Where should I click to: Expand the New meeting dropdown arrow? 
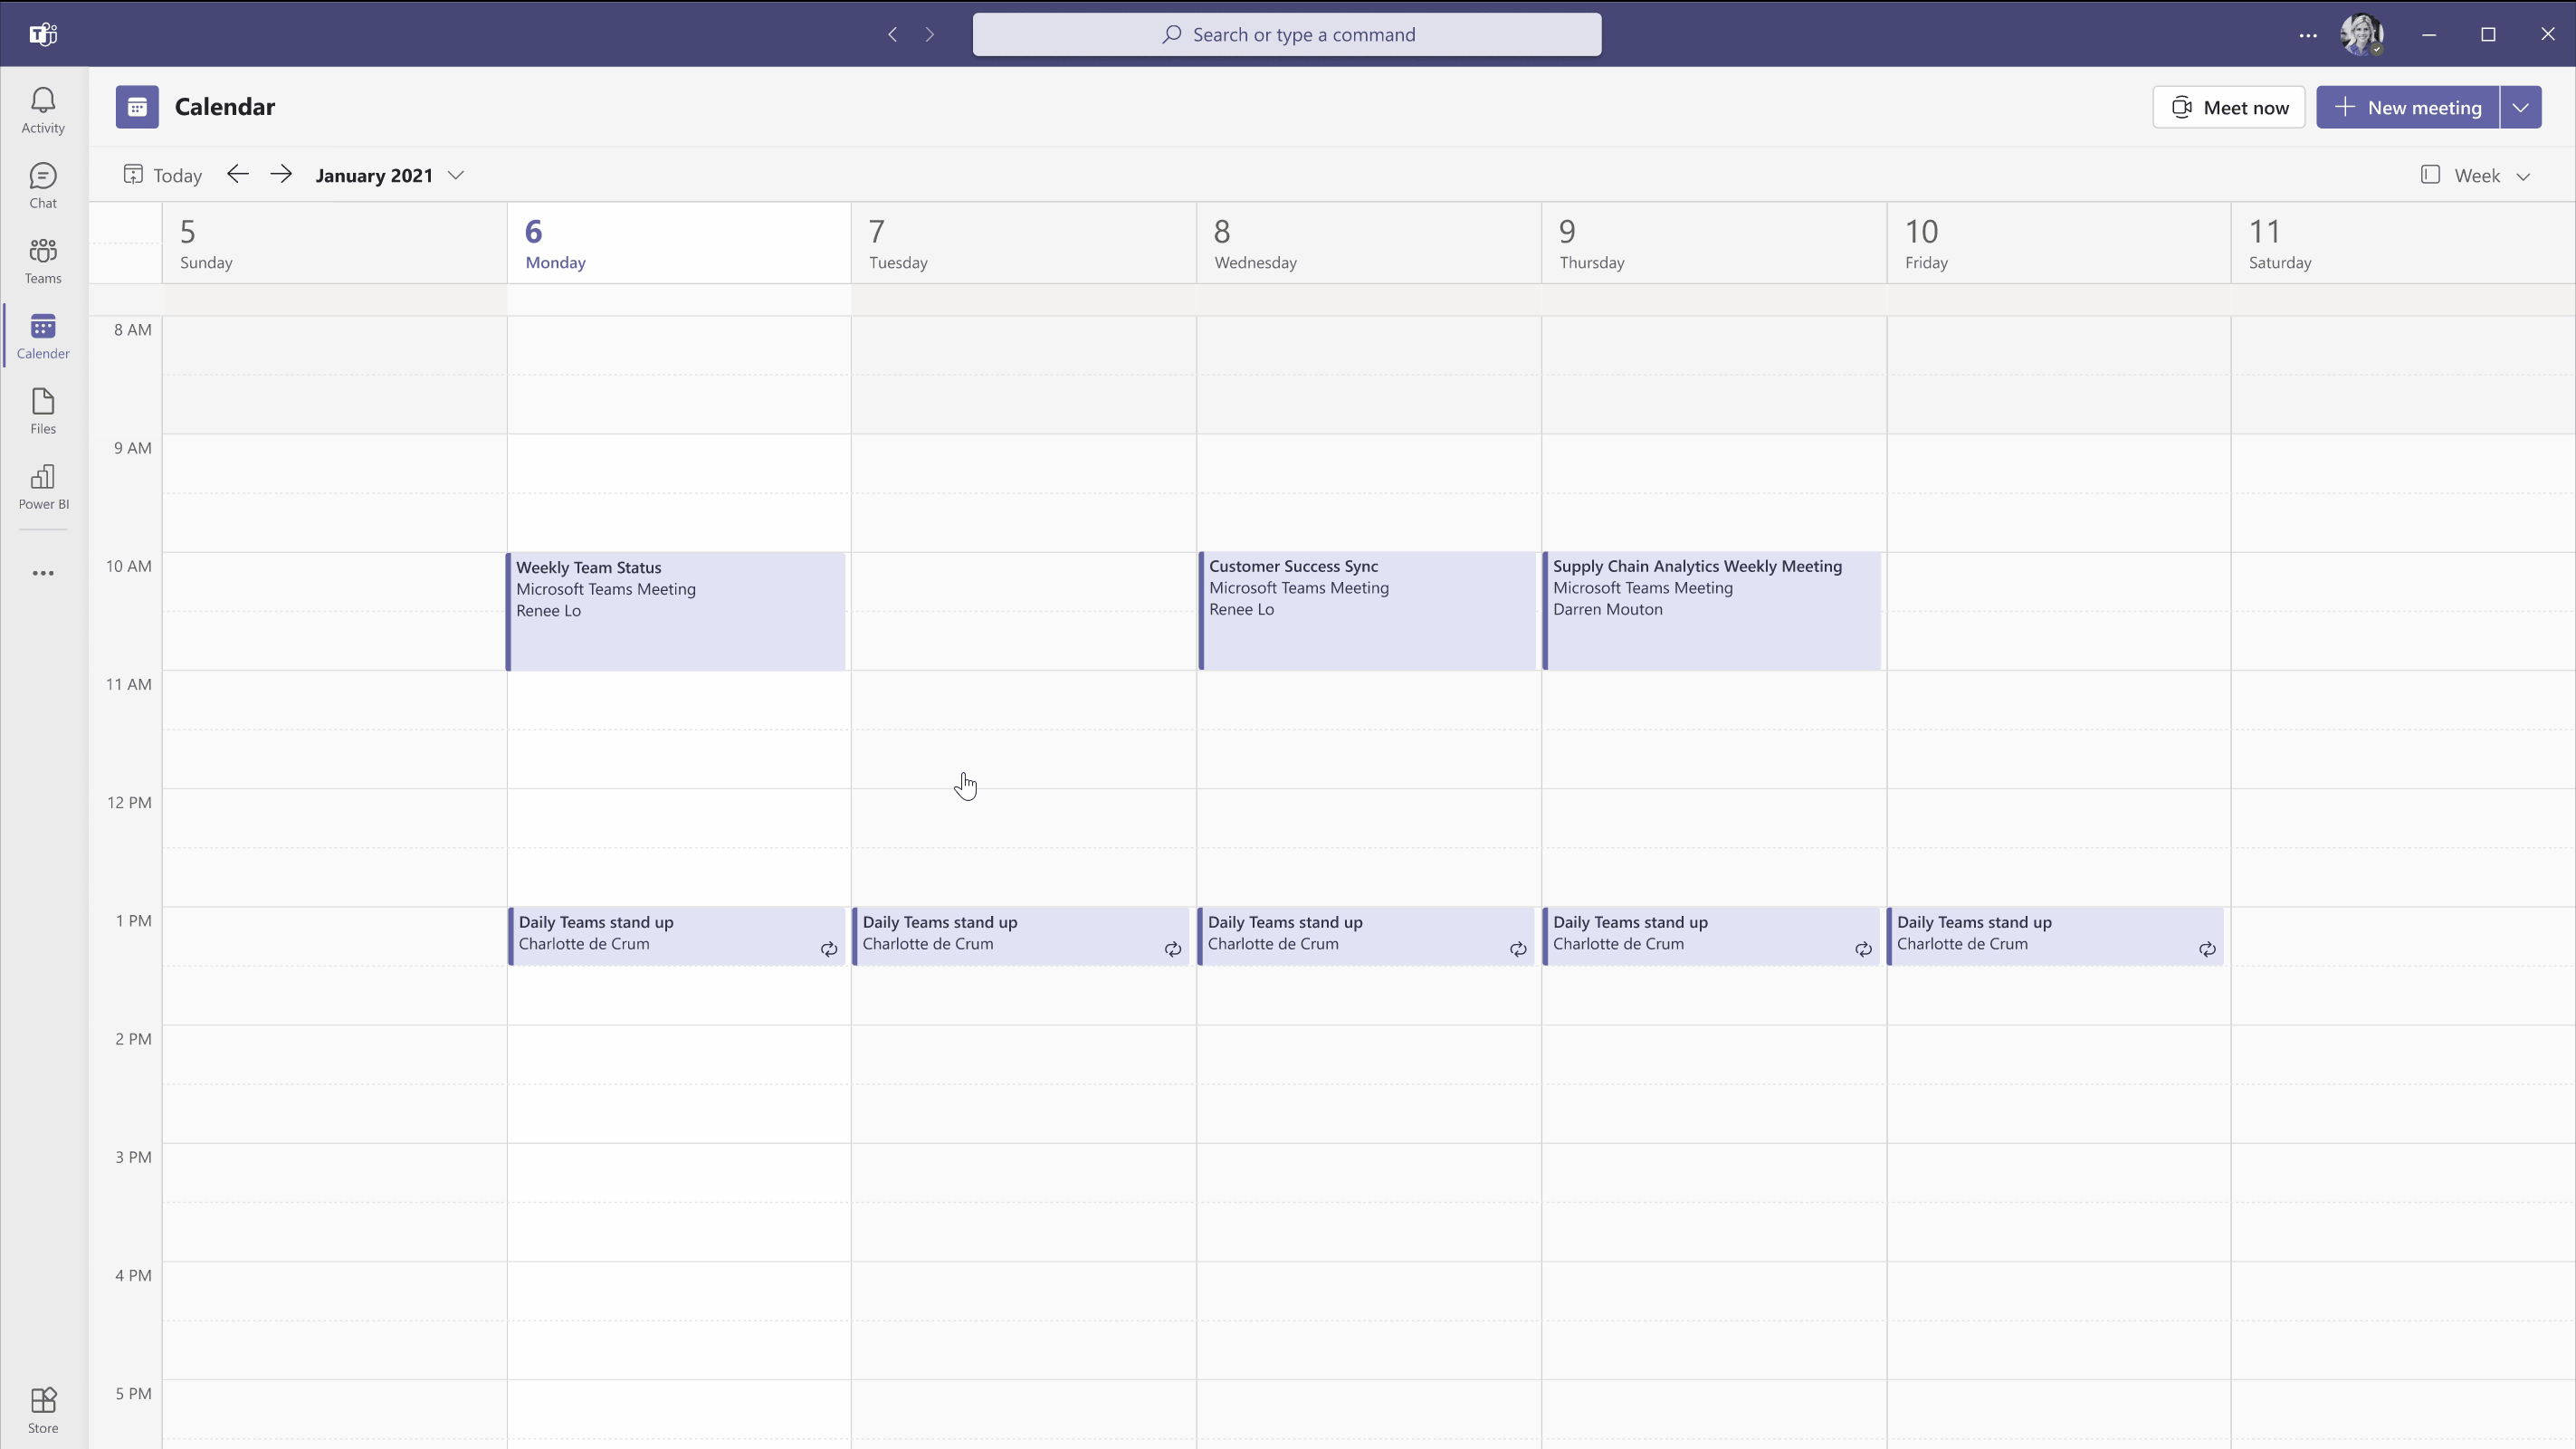(x=2524, y=106)
